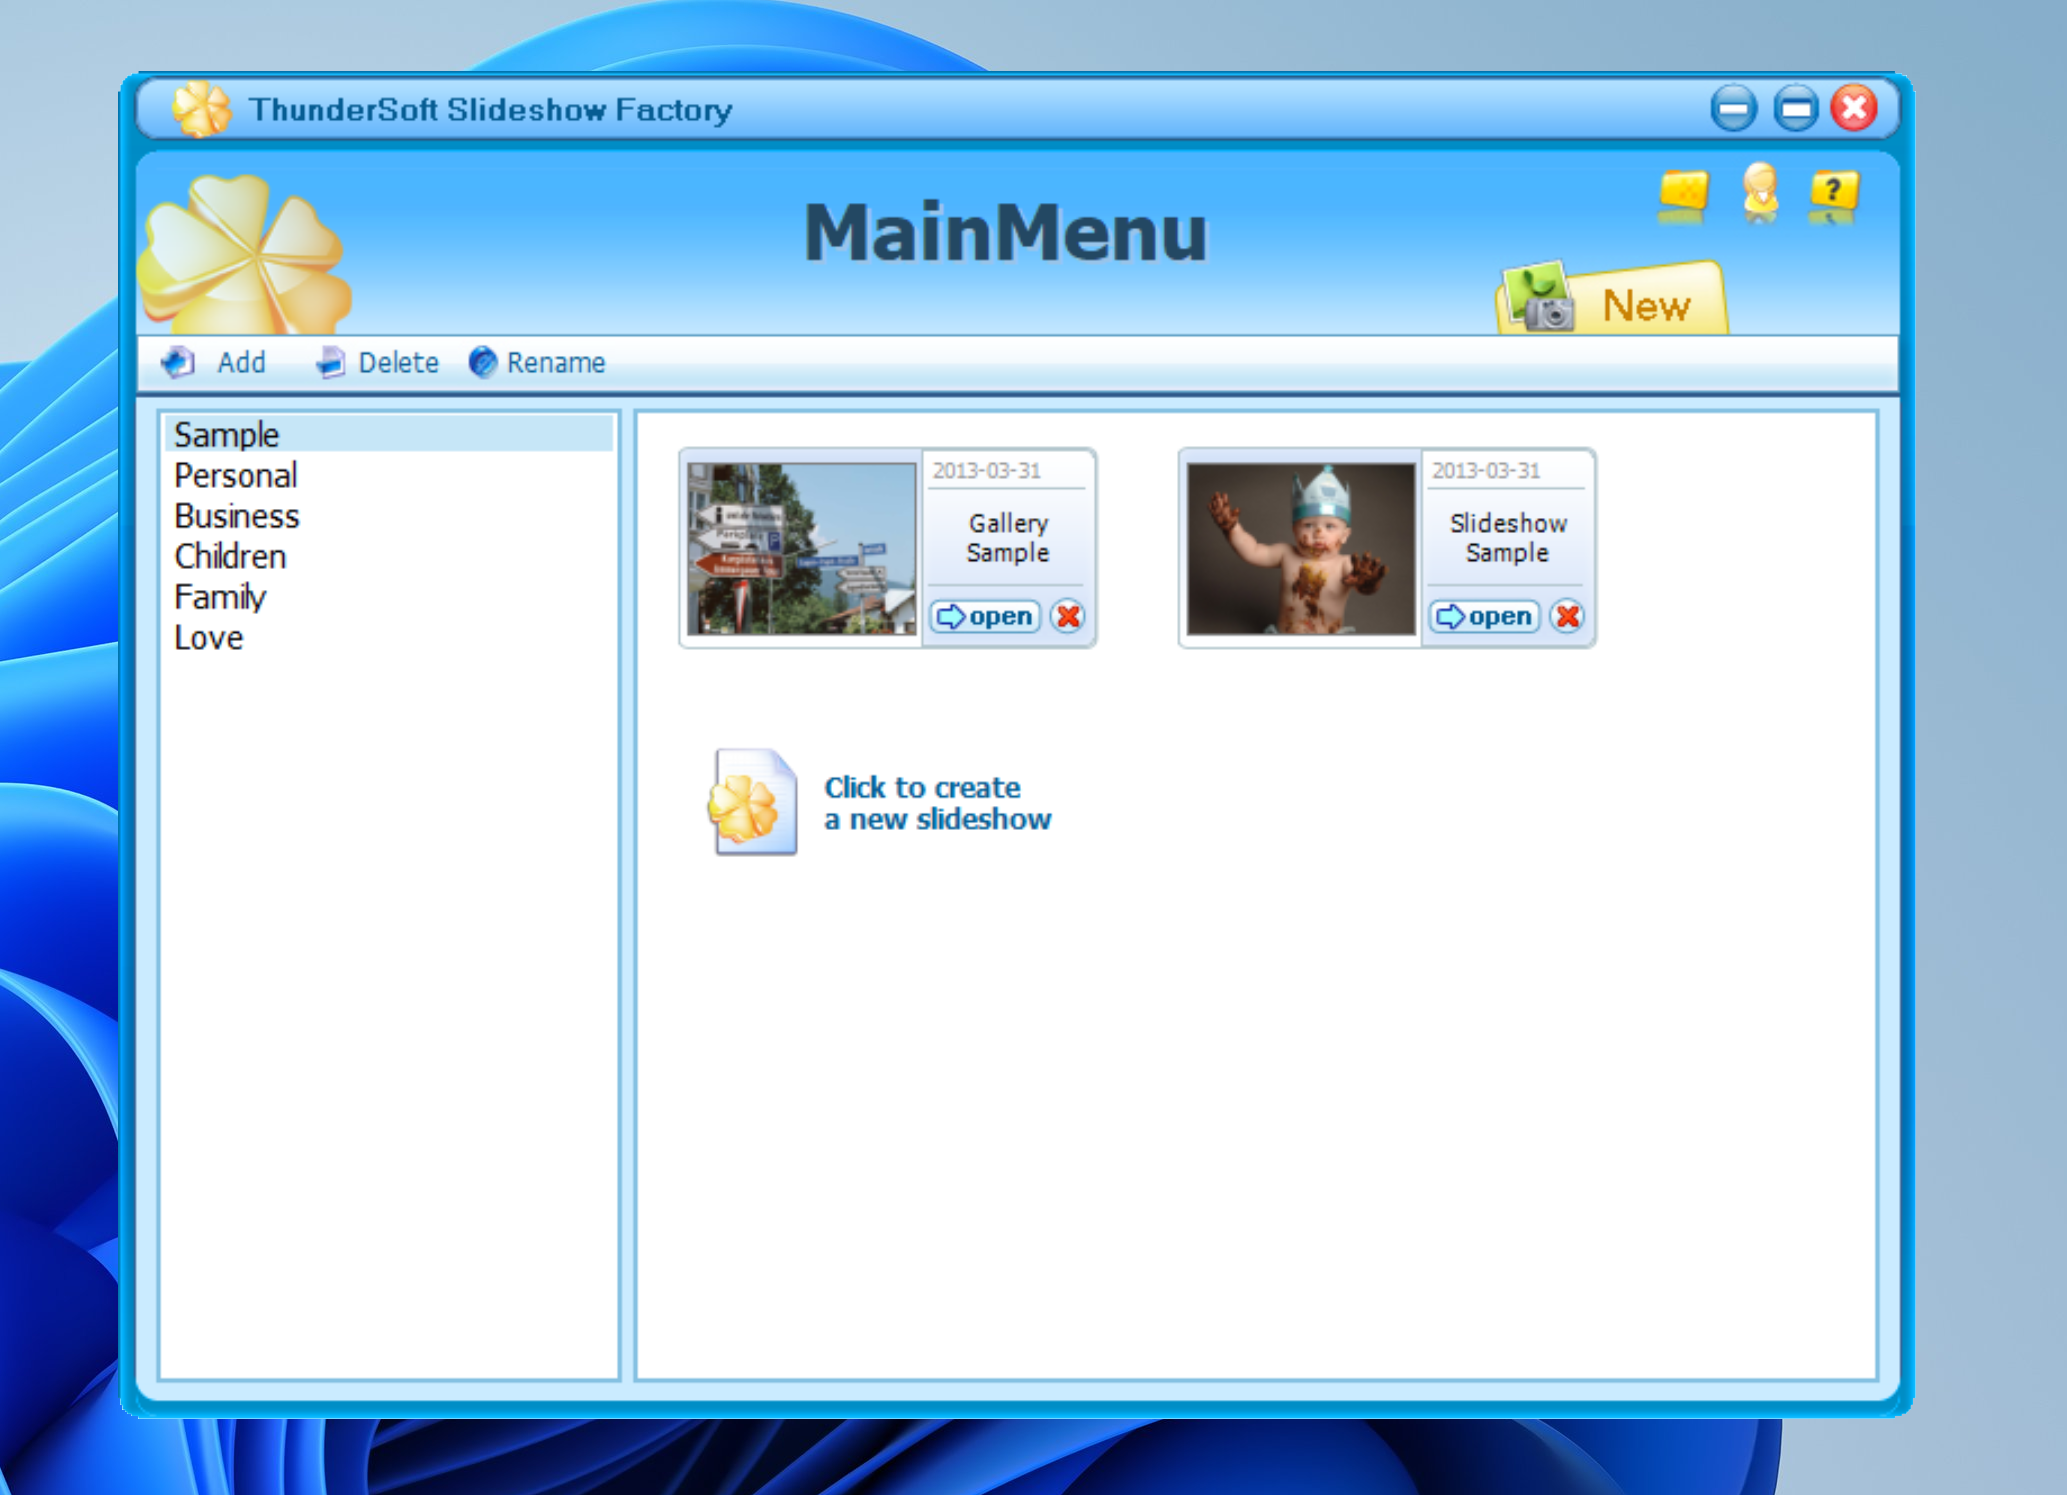Image resolution: width=2067 pixels, height=1495 pixels.
Task: Open help via the question mark icon
Action: (x=1833, y=192)
